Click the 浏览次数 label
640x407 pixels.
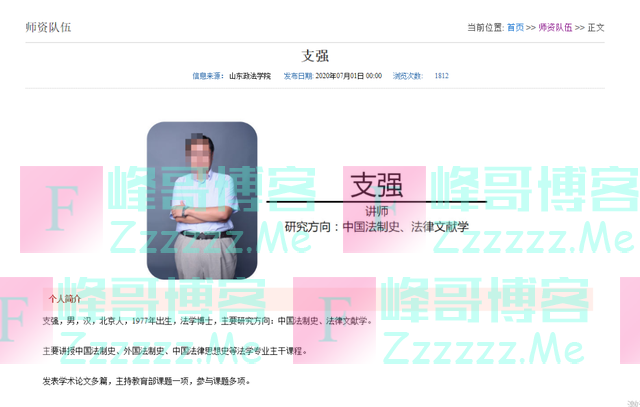pos(408,76)
